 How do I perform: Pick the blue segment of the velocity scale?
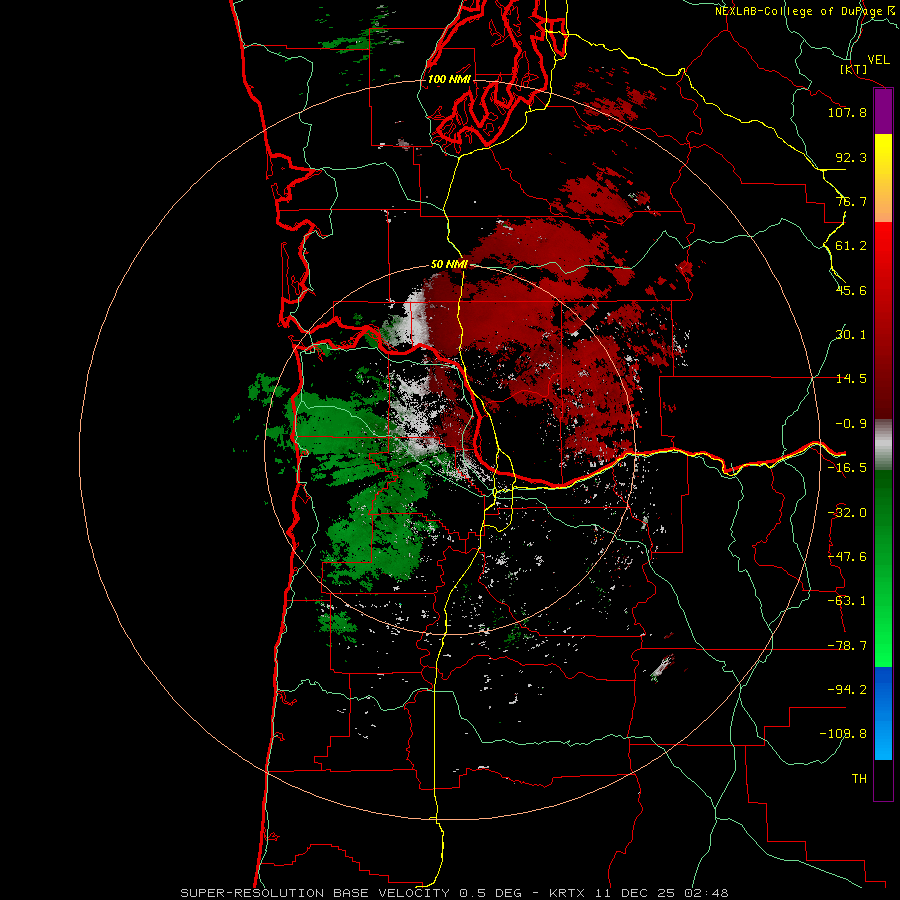point(883,713)
